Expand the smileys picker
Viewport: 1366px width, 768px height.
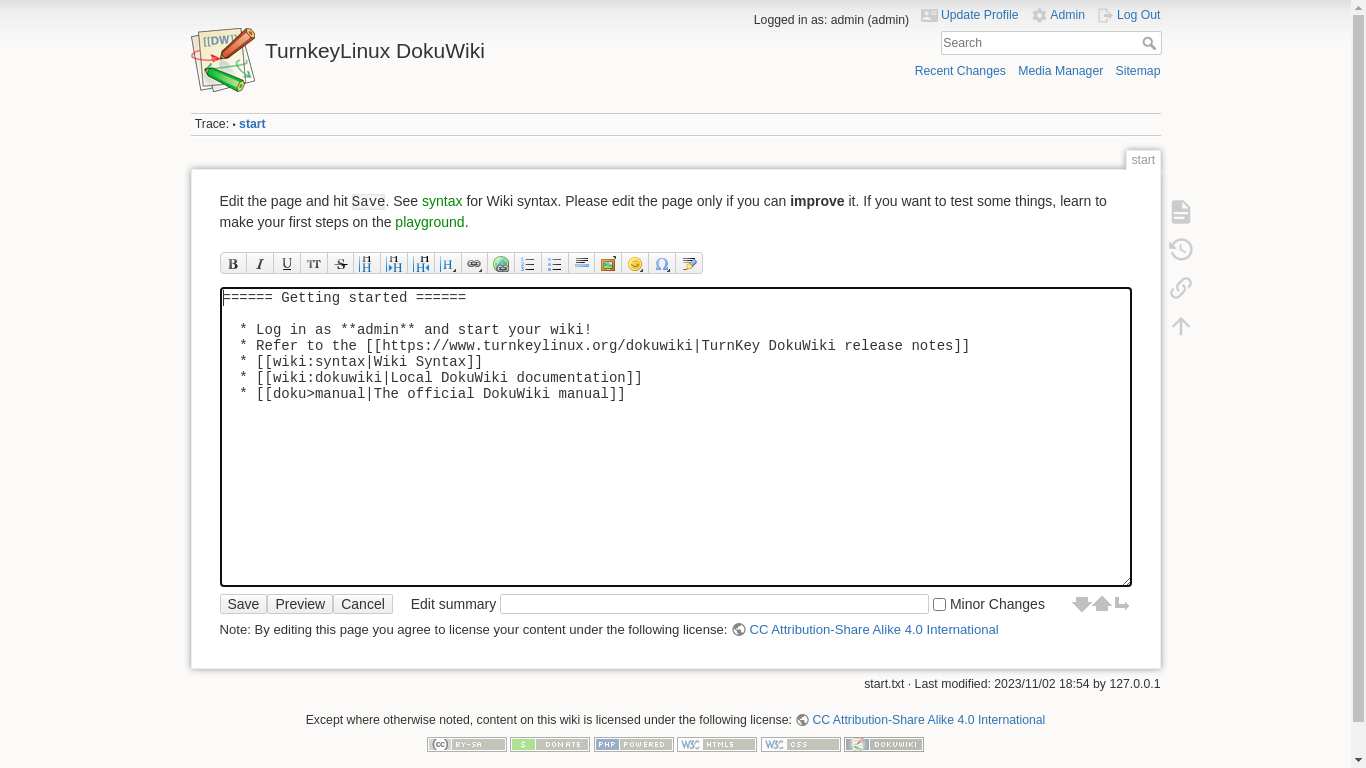[635, 264]
